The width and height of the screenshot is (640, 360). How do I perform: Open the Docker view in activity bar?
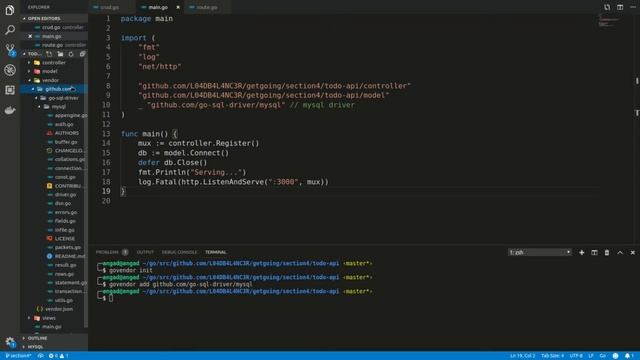point(10,110)
